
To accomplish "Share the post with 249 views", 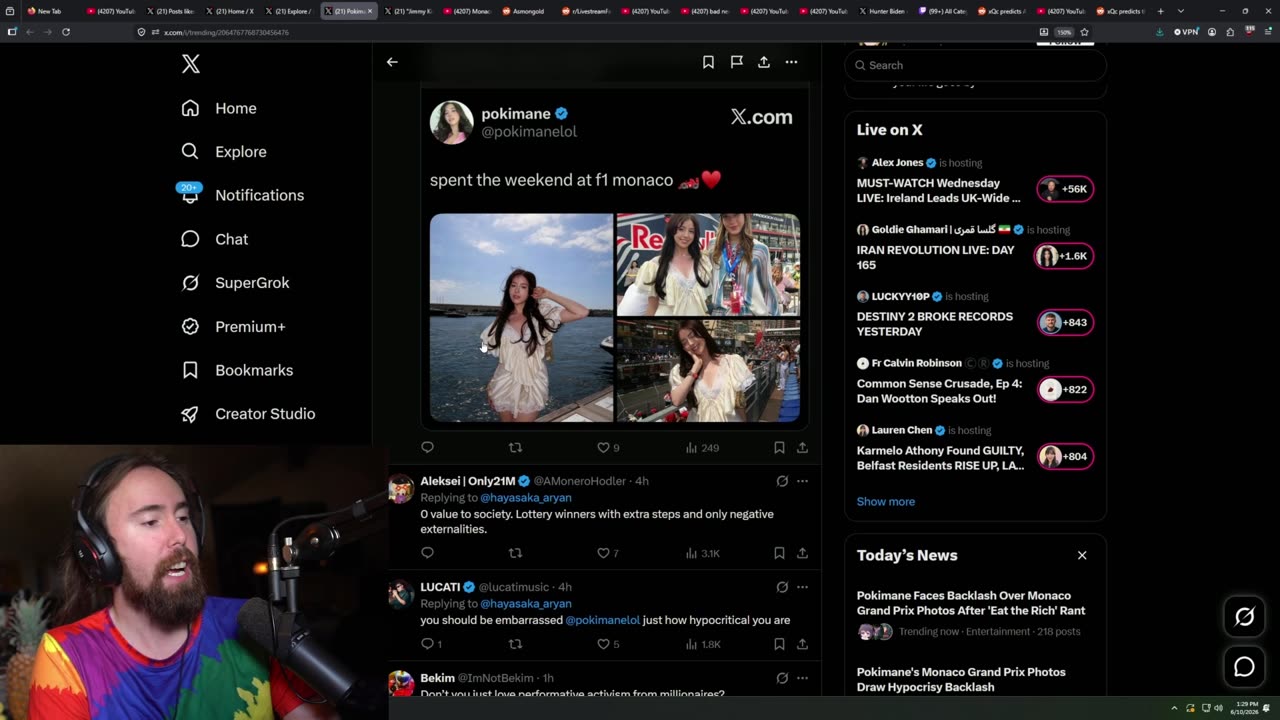I will pos(802,448).
